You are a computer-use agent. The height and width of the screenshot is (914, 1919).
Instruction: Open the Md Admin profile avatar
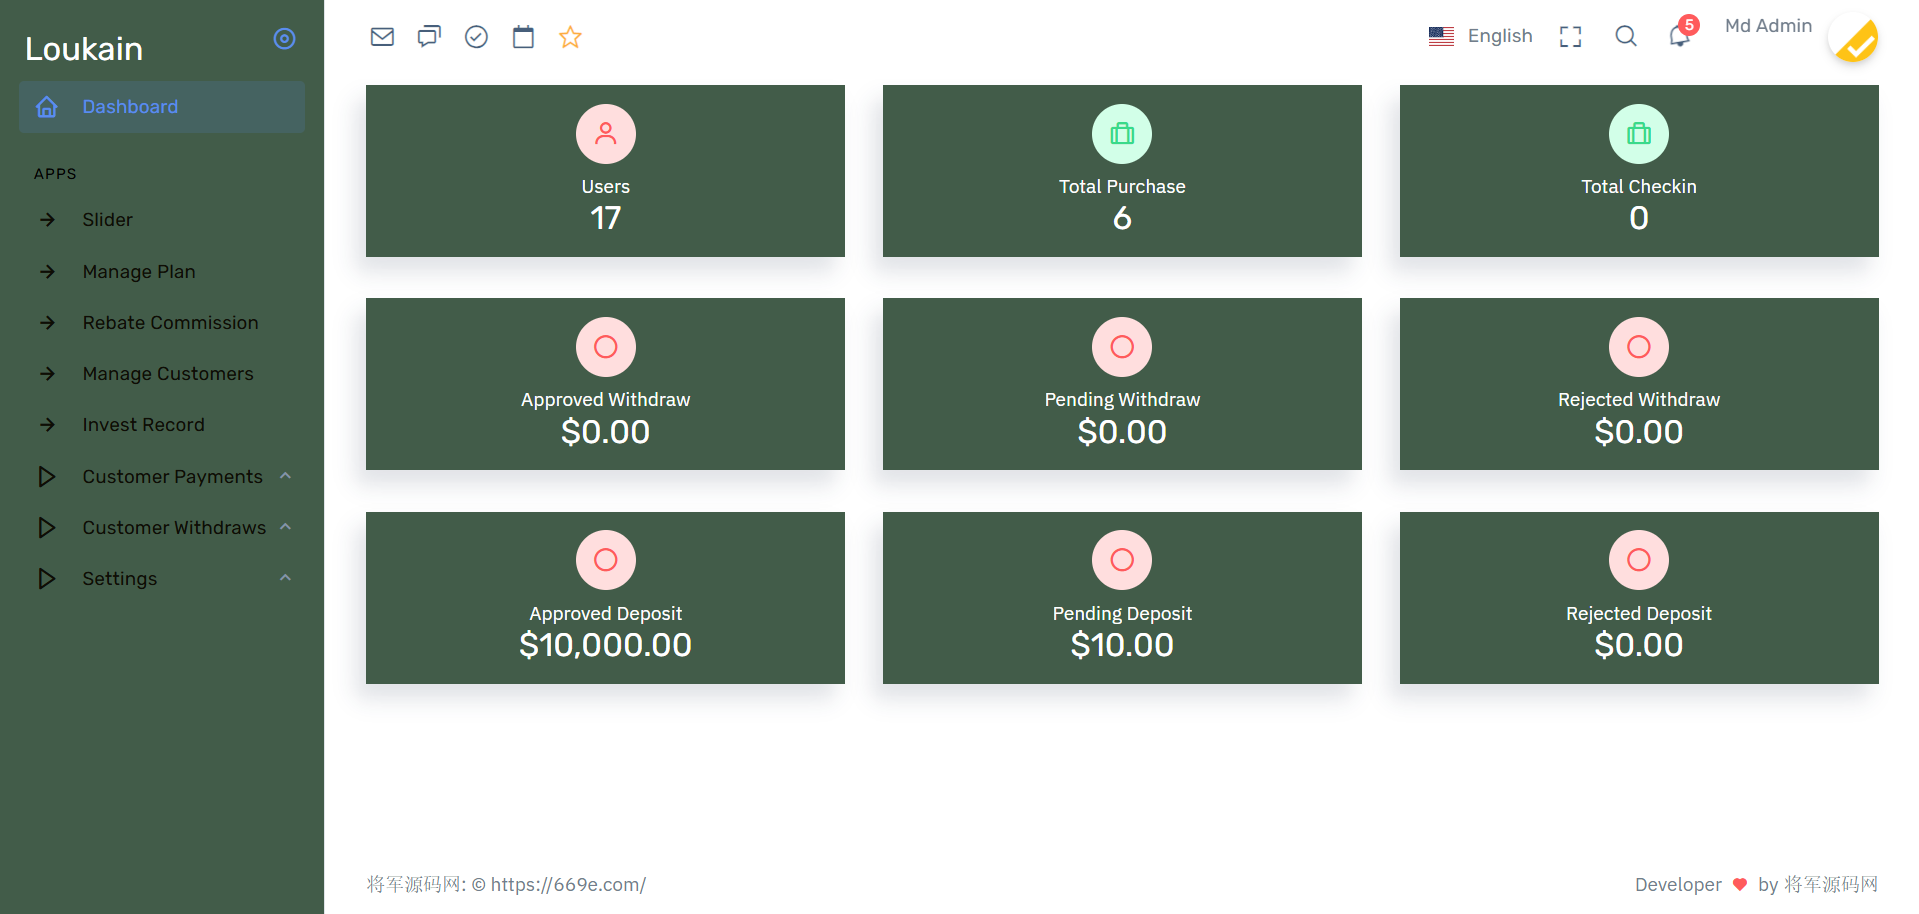(1853, 39)
